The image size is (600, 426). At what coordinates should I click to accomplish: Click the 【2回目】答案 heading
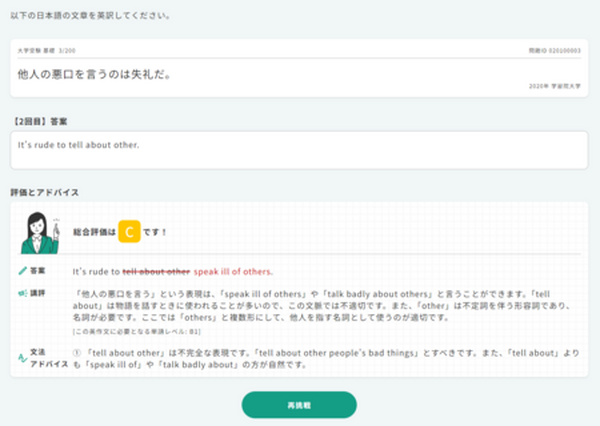coord(41,120)
